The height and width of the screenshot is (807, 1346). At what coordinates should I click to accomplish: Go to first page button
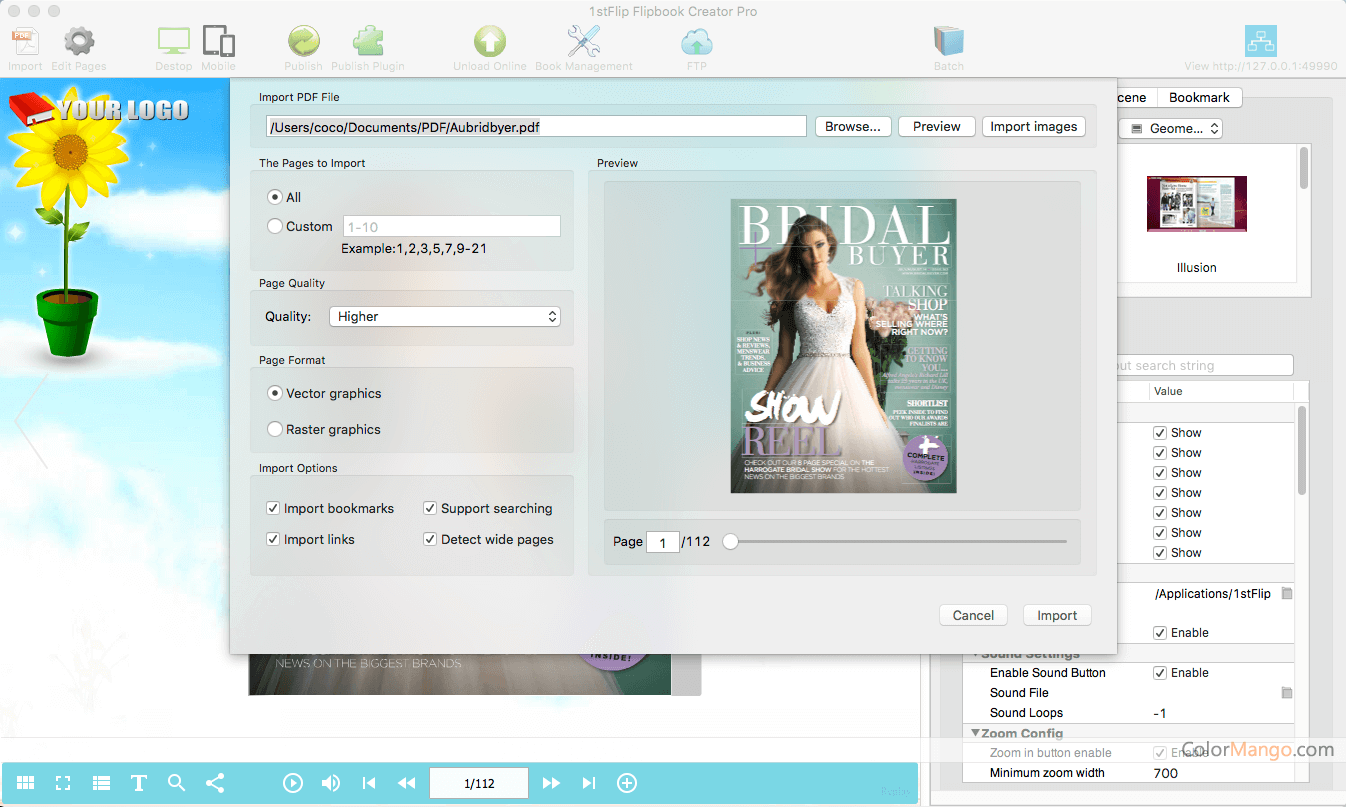[x=369, y=783]
